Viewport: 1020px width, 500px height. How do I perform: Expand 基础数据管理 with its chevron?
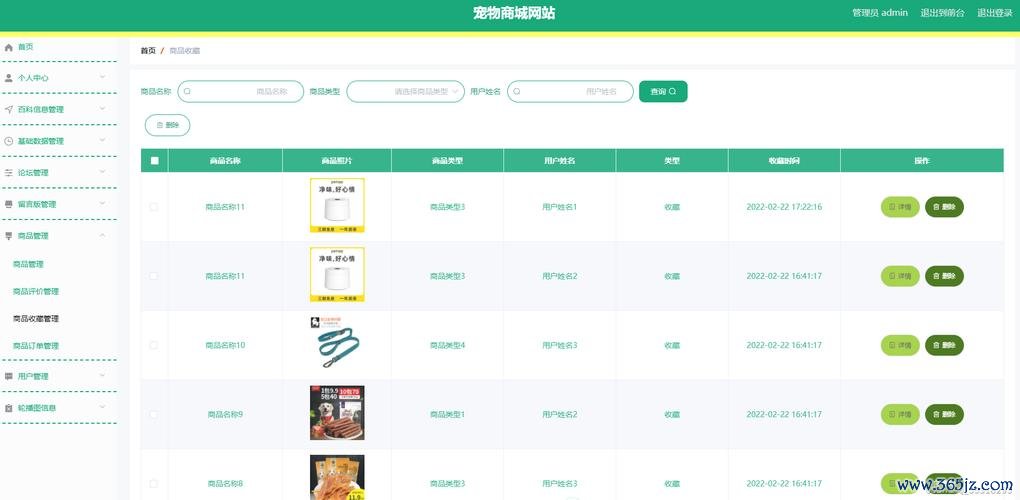click(102, 140)
